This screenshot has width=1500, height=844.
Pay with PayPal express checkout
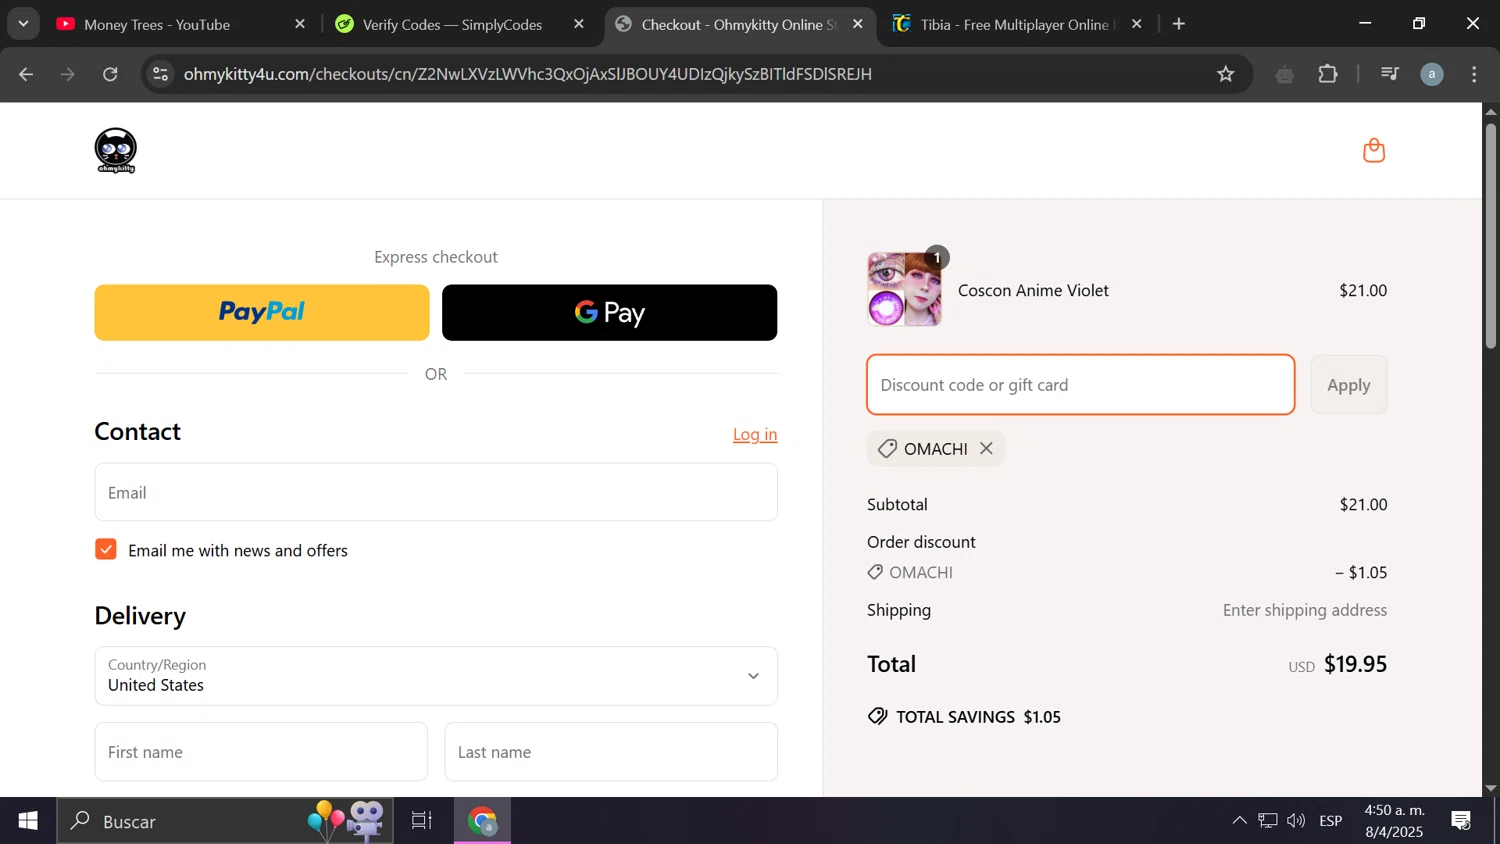tap(262, 313)
